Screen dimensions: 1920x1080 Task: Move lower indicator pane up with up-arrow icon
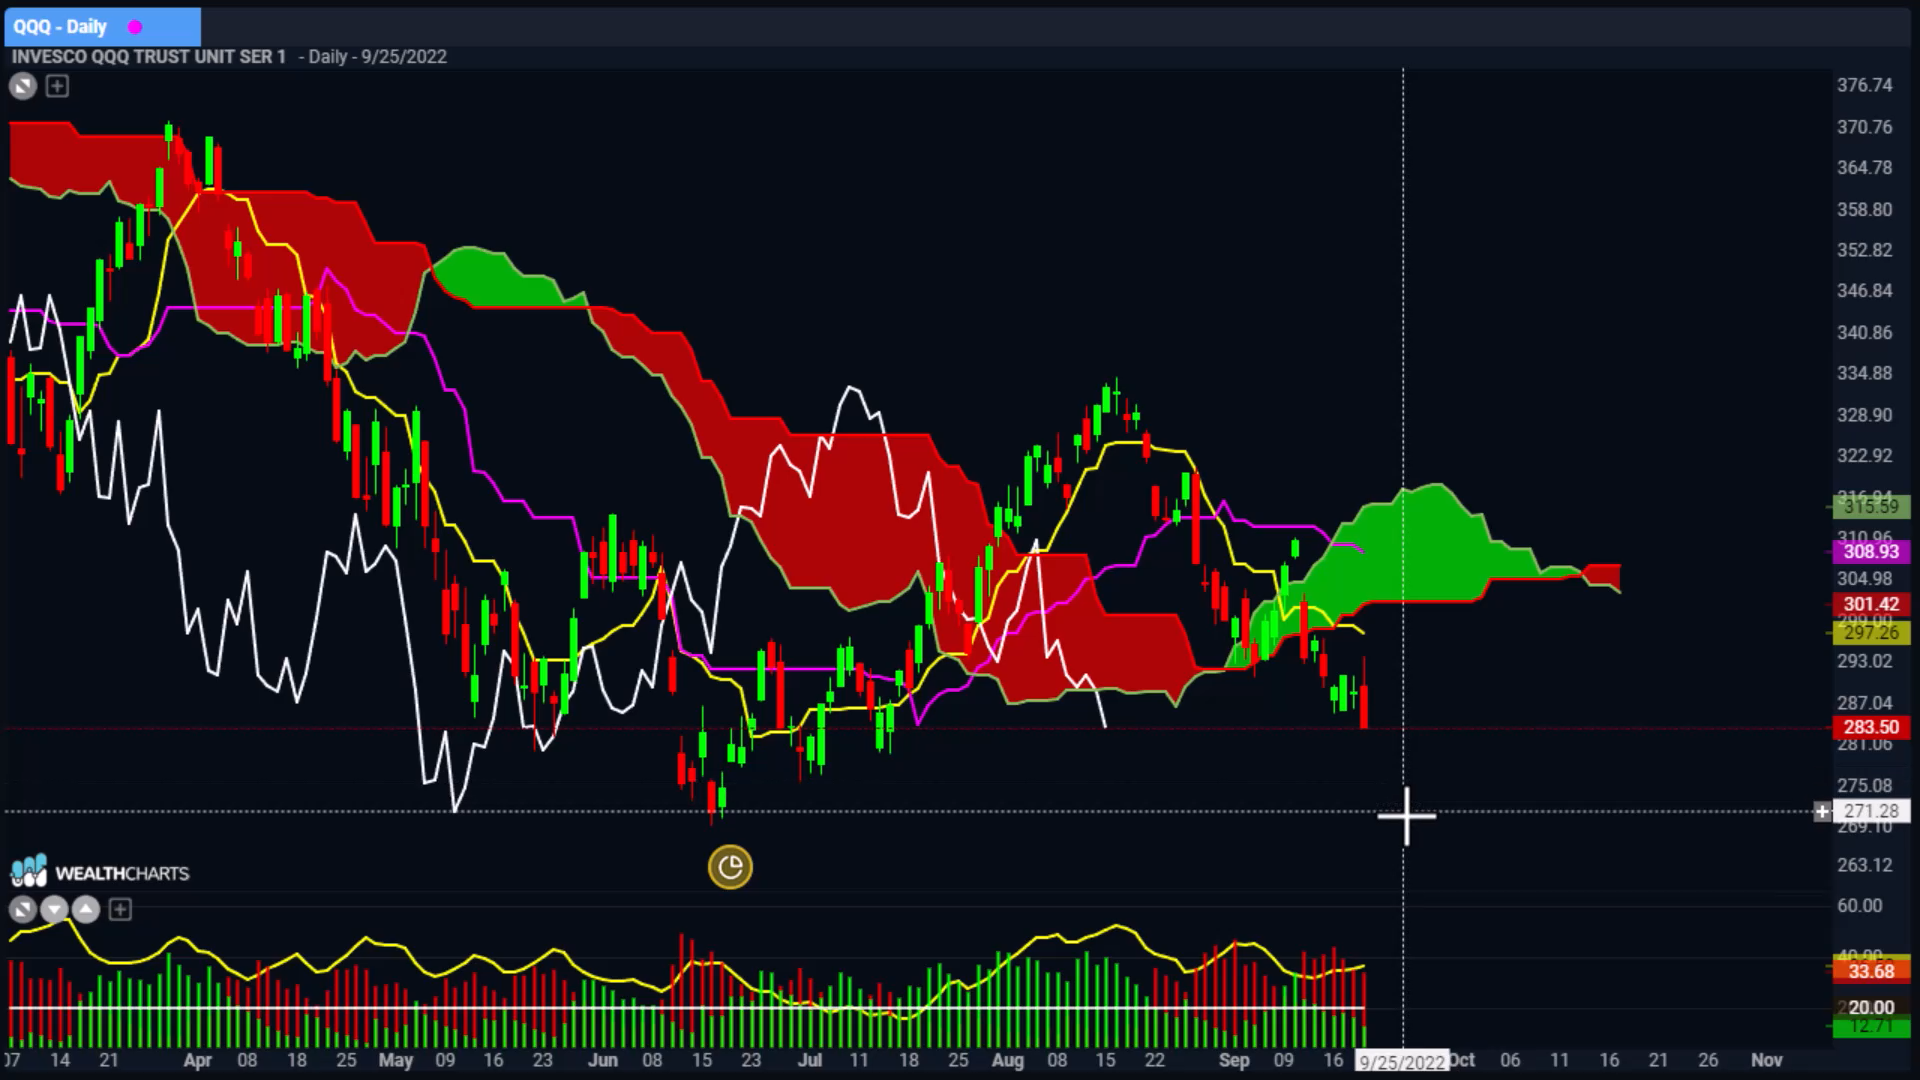click(86, 910)
